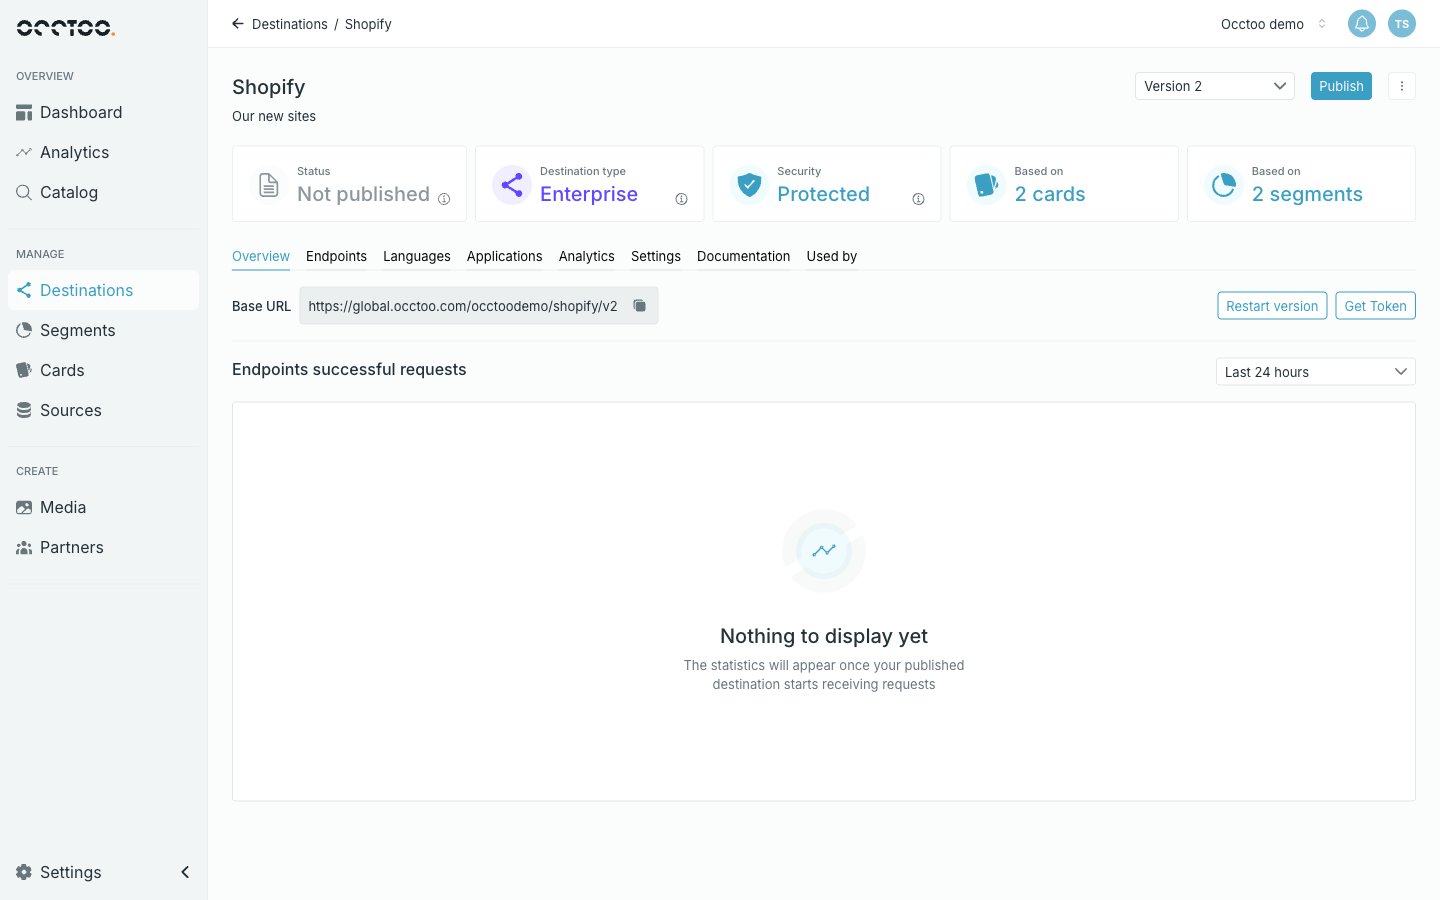The width and height of the screenshot is (1440, 900).
Task: Collapse the sidebar with the chevron
Action: tap(185, 872)
